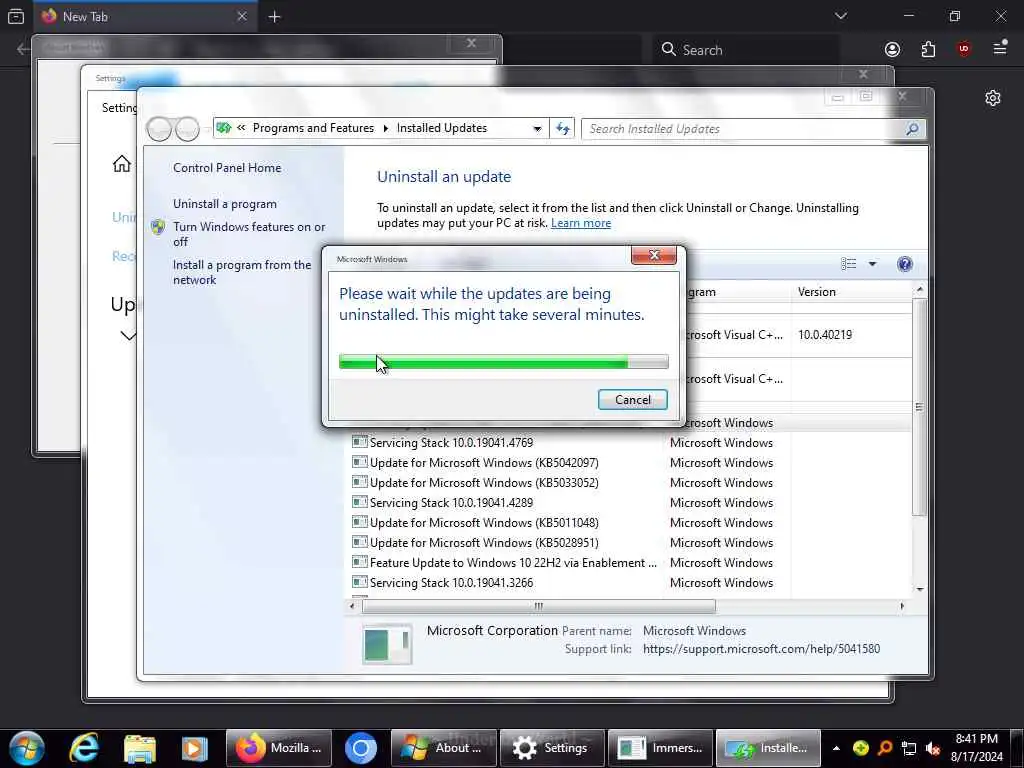Click the icon beside KB5042097 update

point(359,462)
